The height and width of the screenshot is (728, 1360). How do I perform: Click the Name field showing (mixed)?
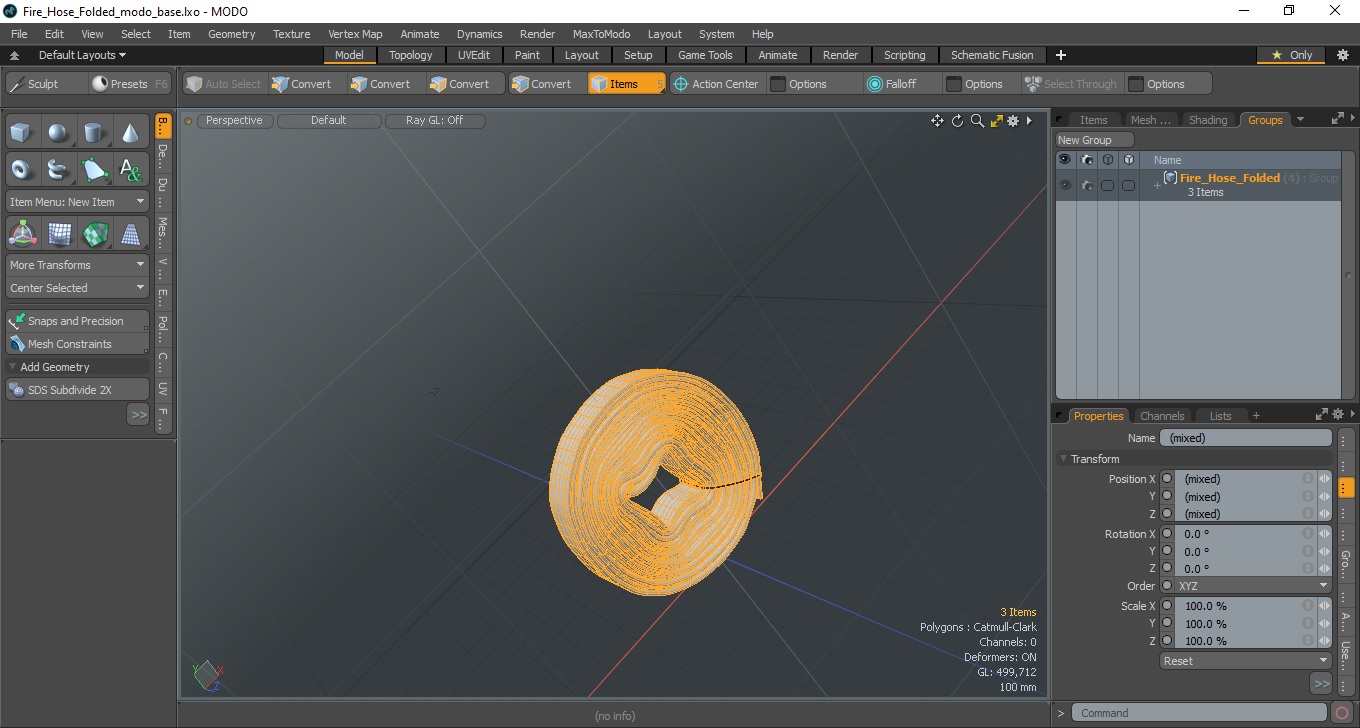pos(1245,438)
